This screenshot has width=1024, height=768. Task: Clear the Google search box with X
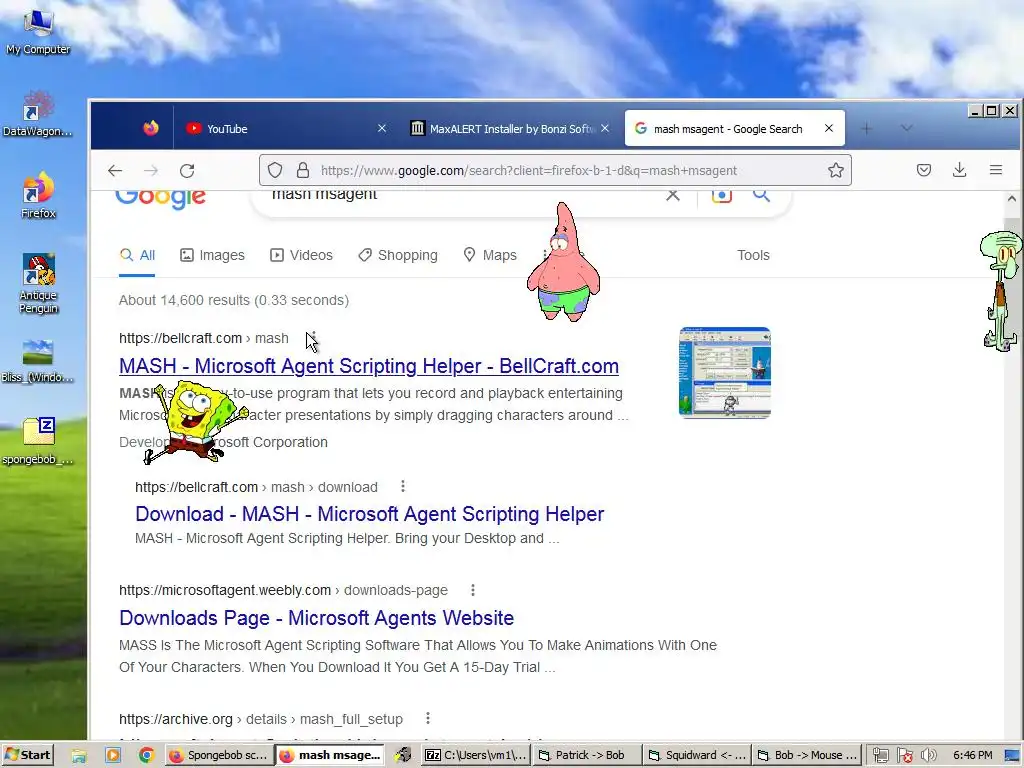[x=673, y=195]
